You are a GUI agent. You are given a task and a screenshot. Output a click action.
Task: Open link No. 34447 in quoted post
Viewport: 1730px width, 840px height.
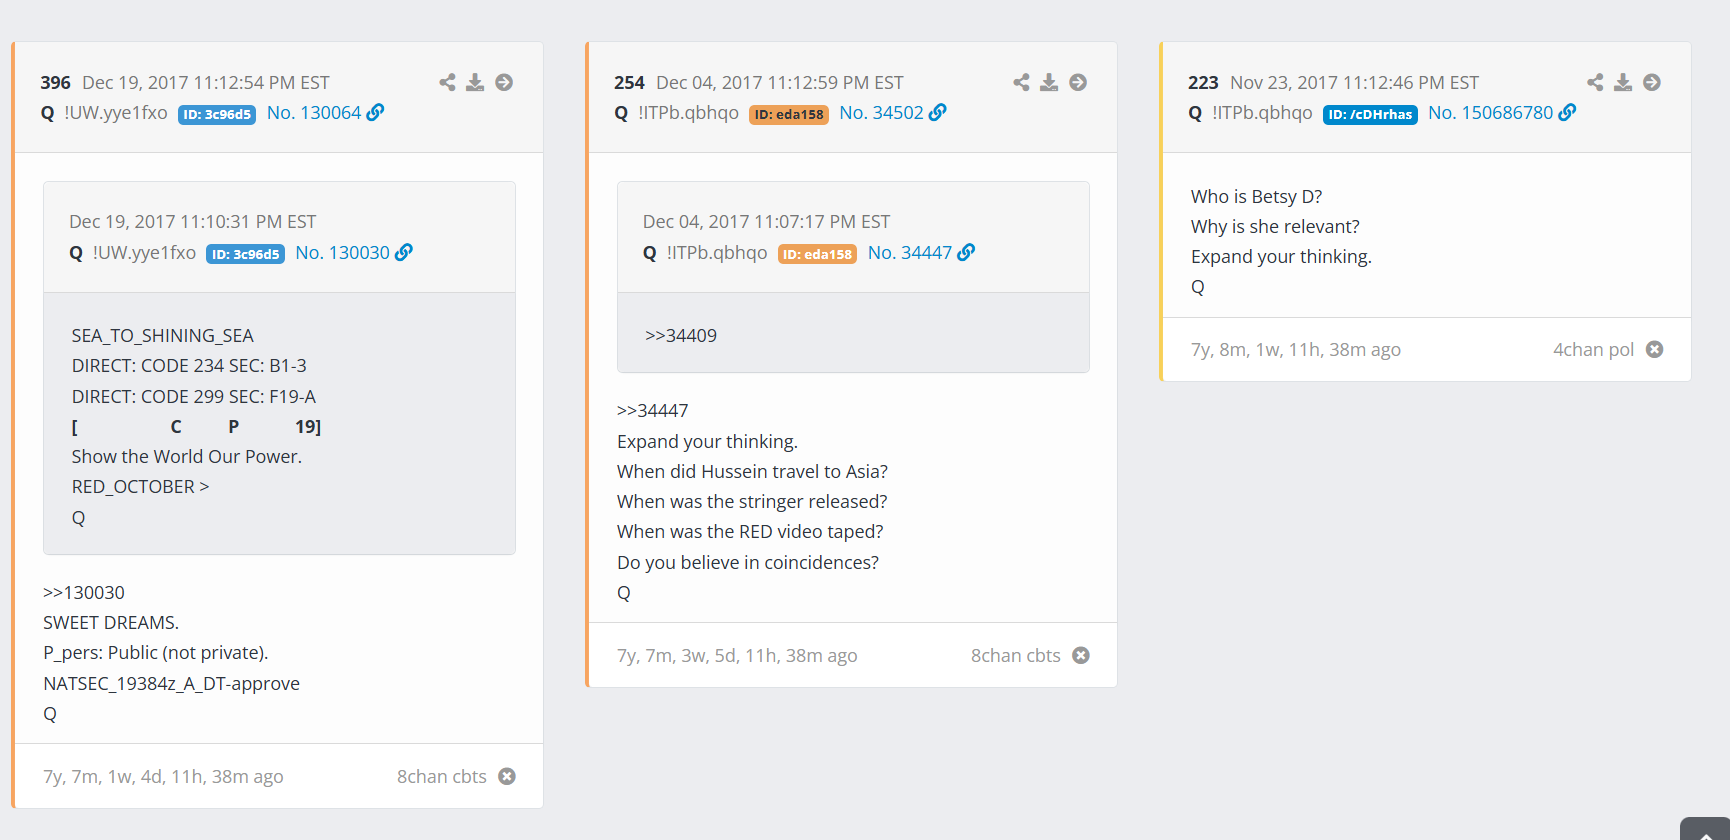point(910,253)
